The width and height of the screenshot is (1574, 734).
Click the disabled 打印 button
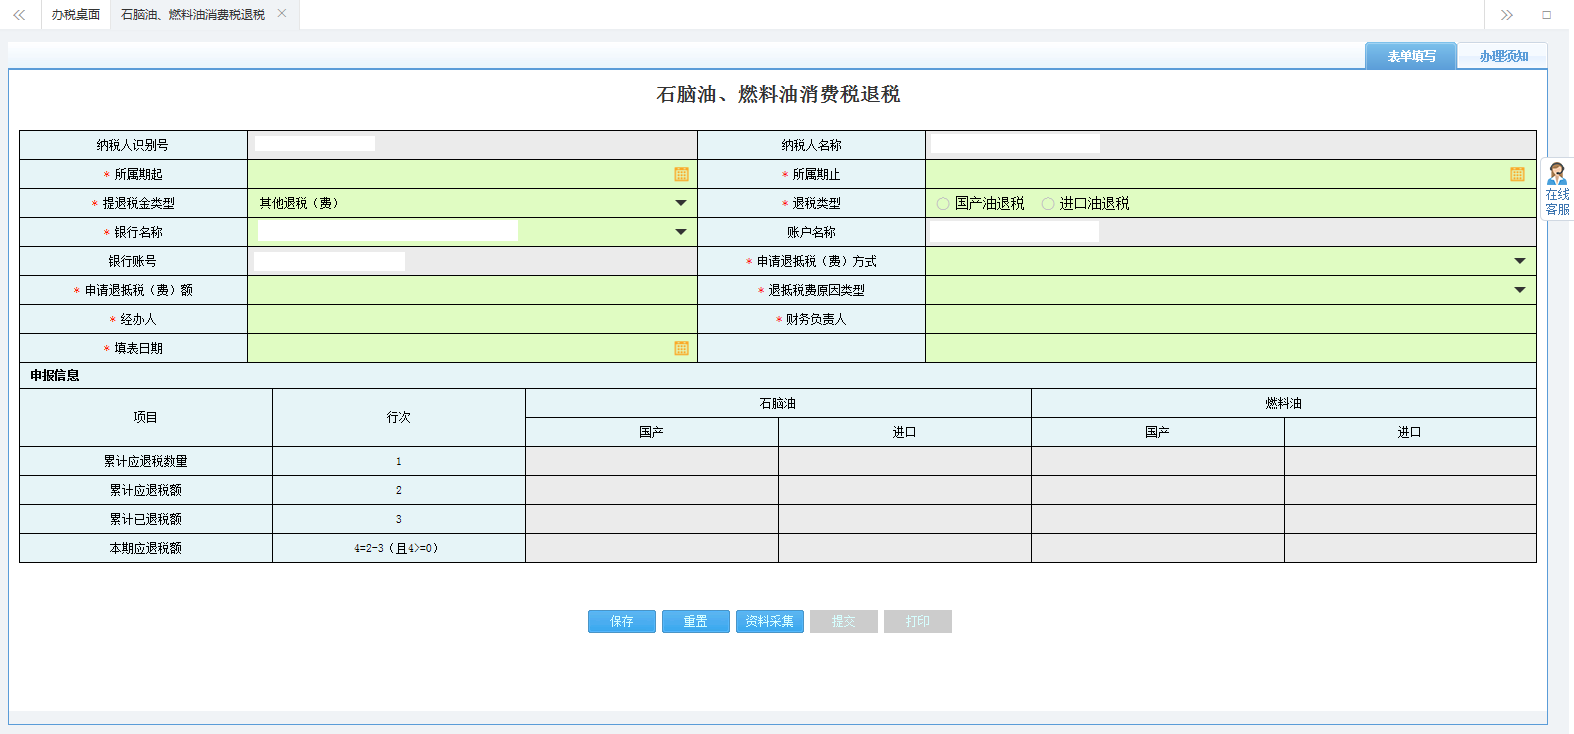918,621
